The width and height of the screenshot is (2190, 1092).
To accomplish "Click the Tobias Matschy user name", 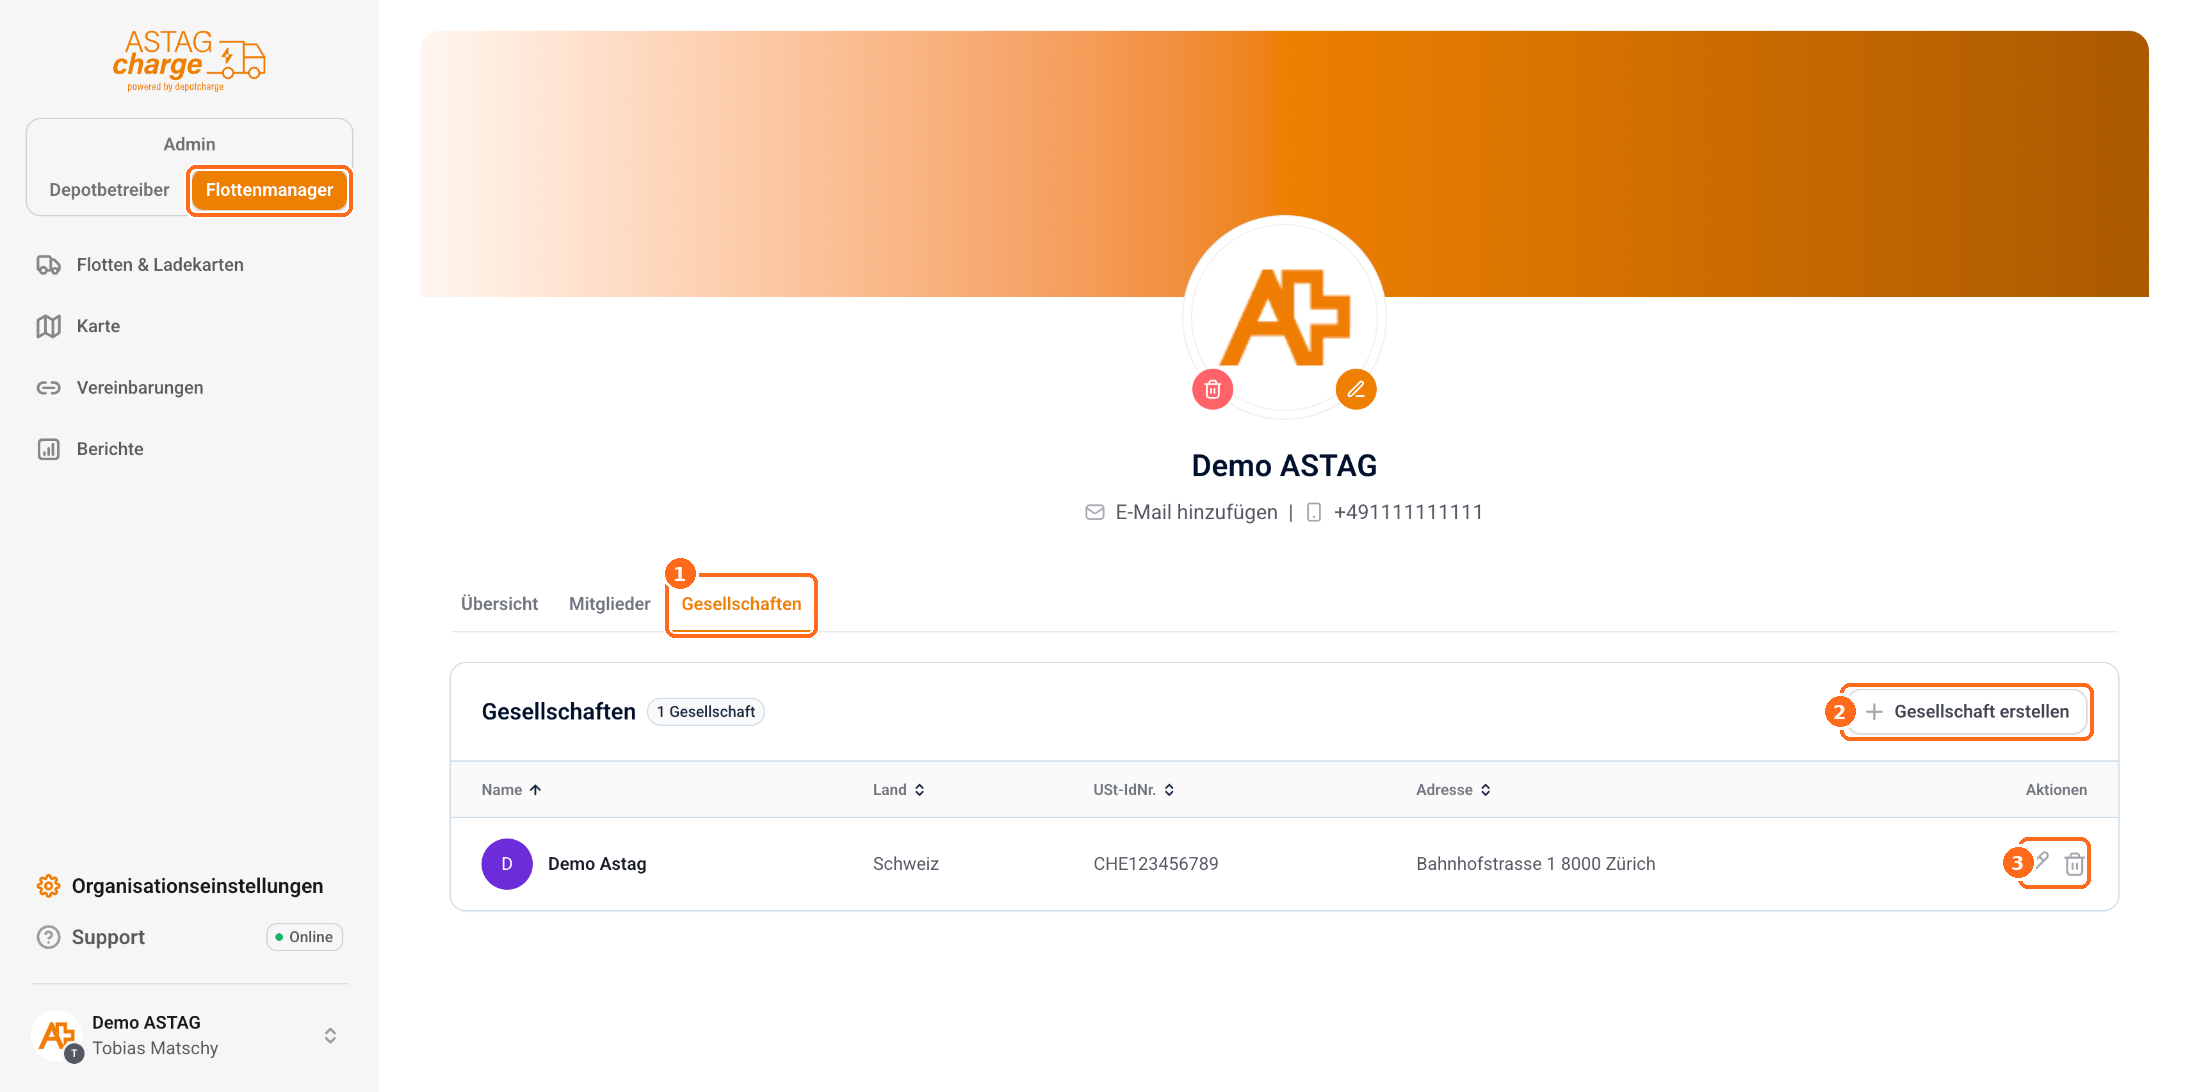I will click(155, 1048).
